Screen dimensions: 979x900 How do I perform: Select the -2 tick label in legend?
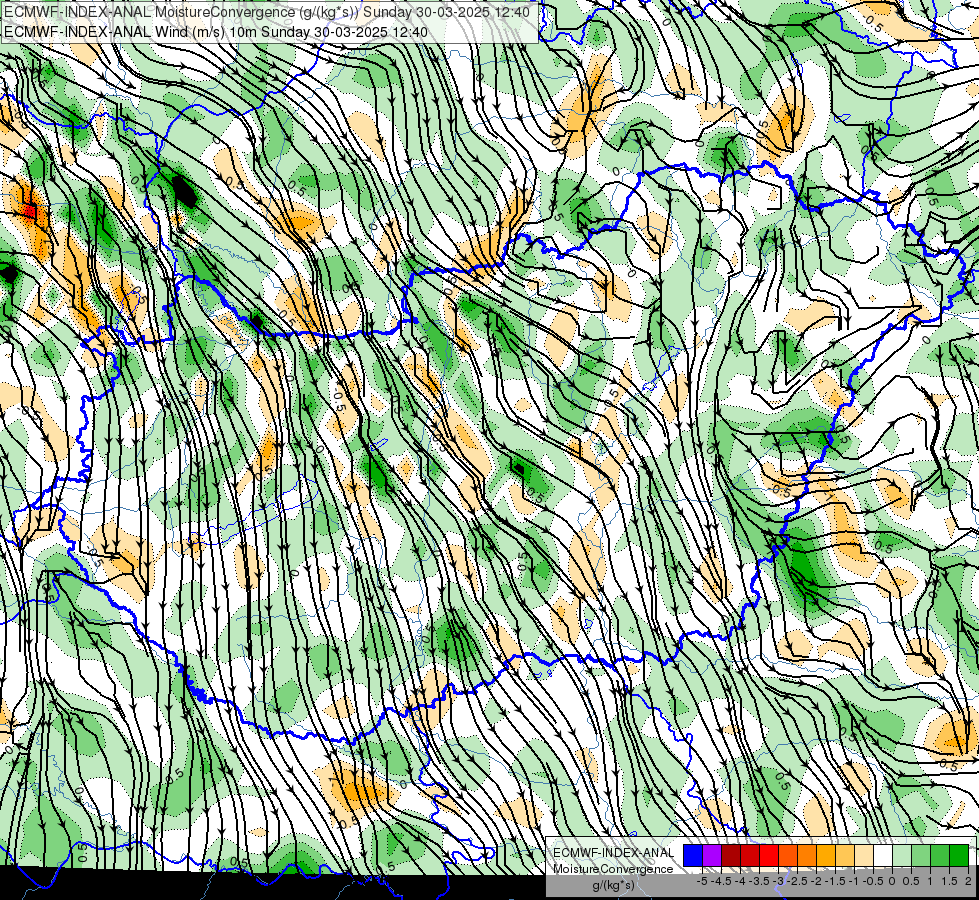tap(816, 881)
